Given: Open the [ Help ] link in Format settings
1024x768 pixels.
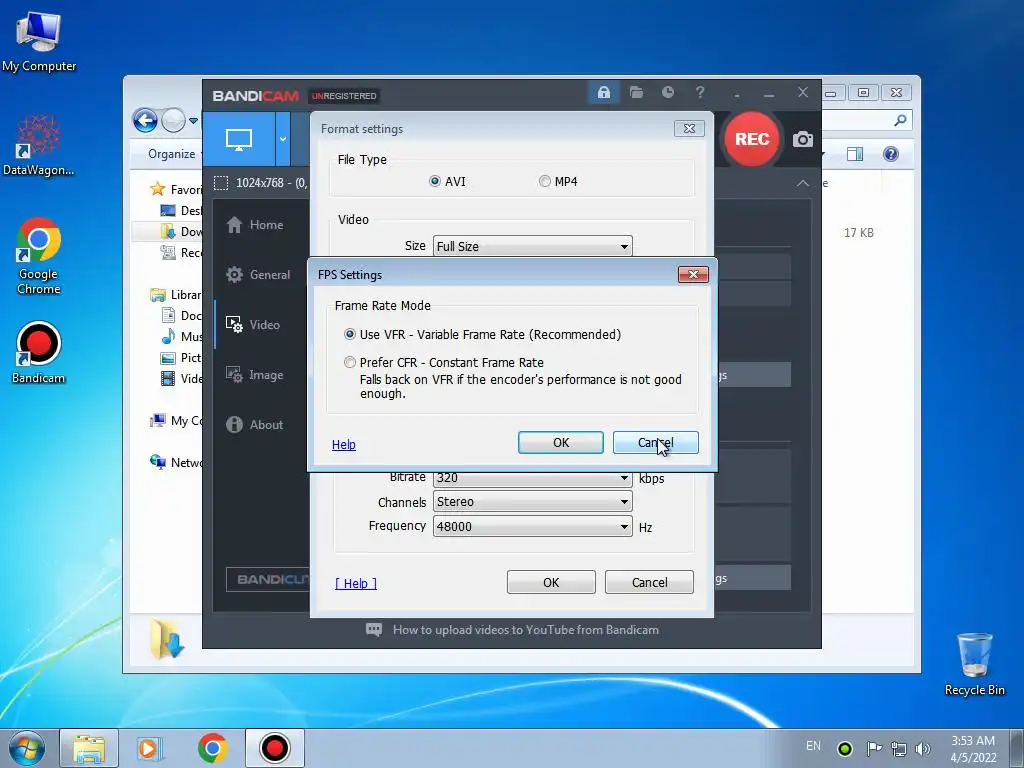Looking at the screenshot, I should [x=356, y=583].
